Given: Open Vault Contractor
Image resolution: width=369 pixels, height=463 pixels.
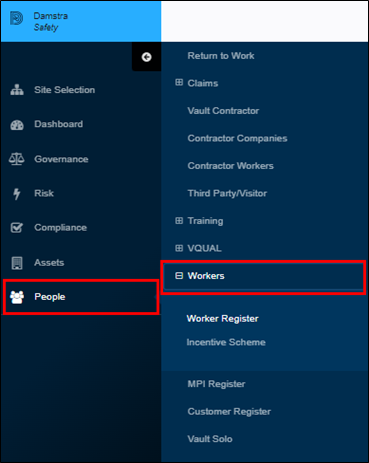Looking at the screenshot, I should pos(223,111).
